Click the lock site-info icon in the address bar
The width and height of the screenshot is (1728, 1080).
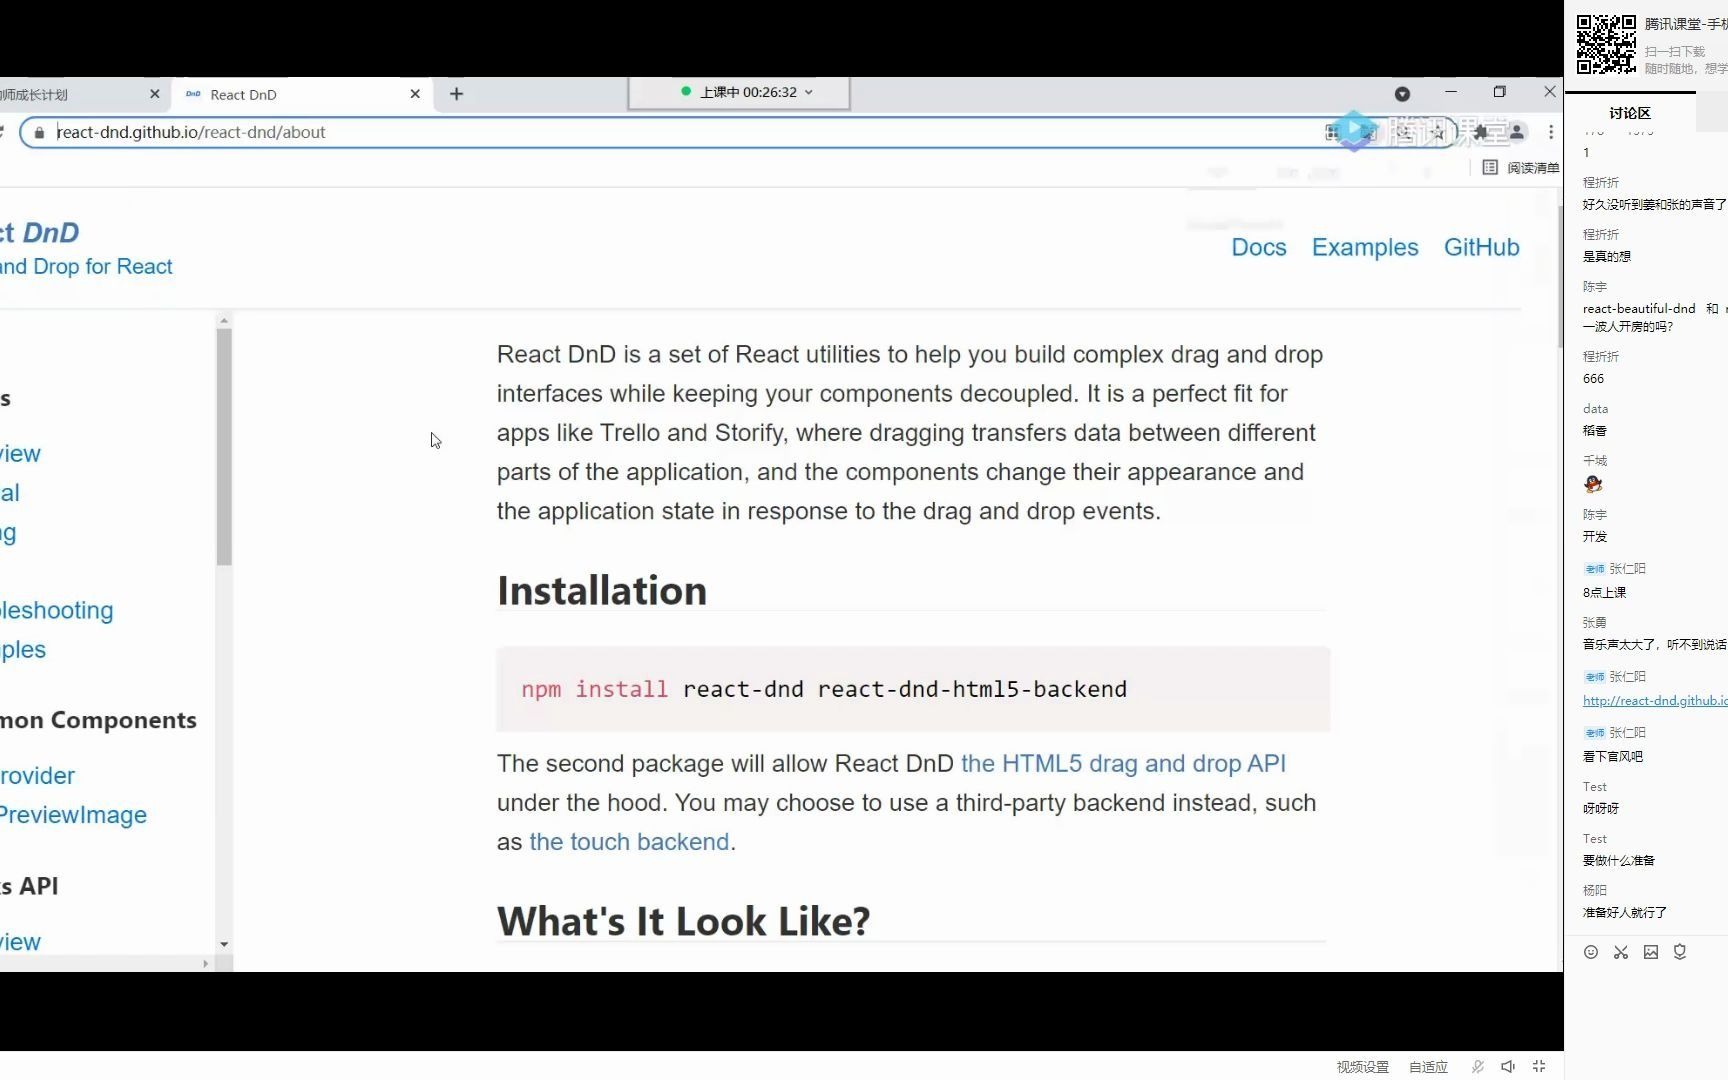point(39,132)
